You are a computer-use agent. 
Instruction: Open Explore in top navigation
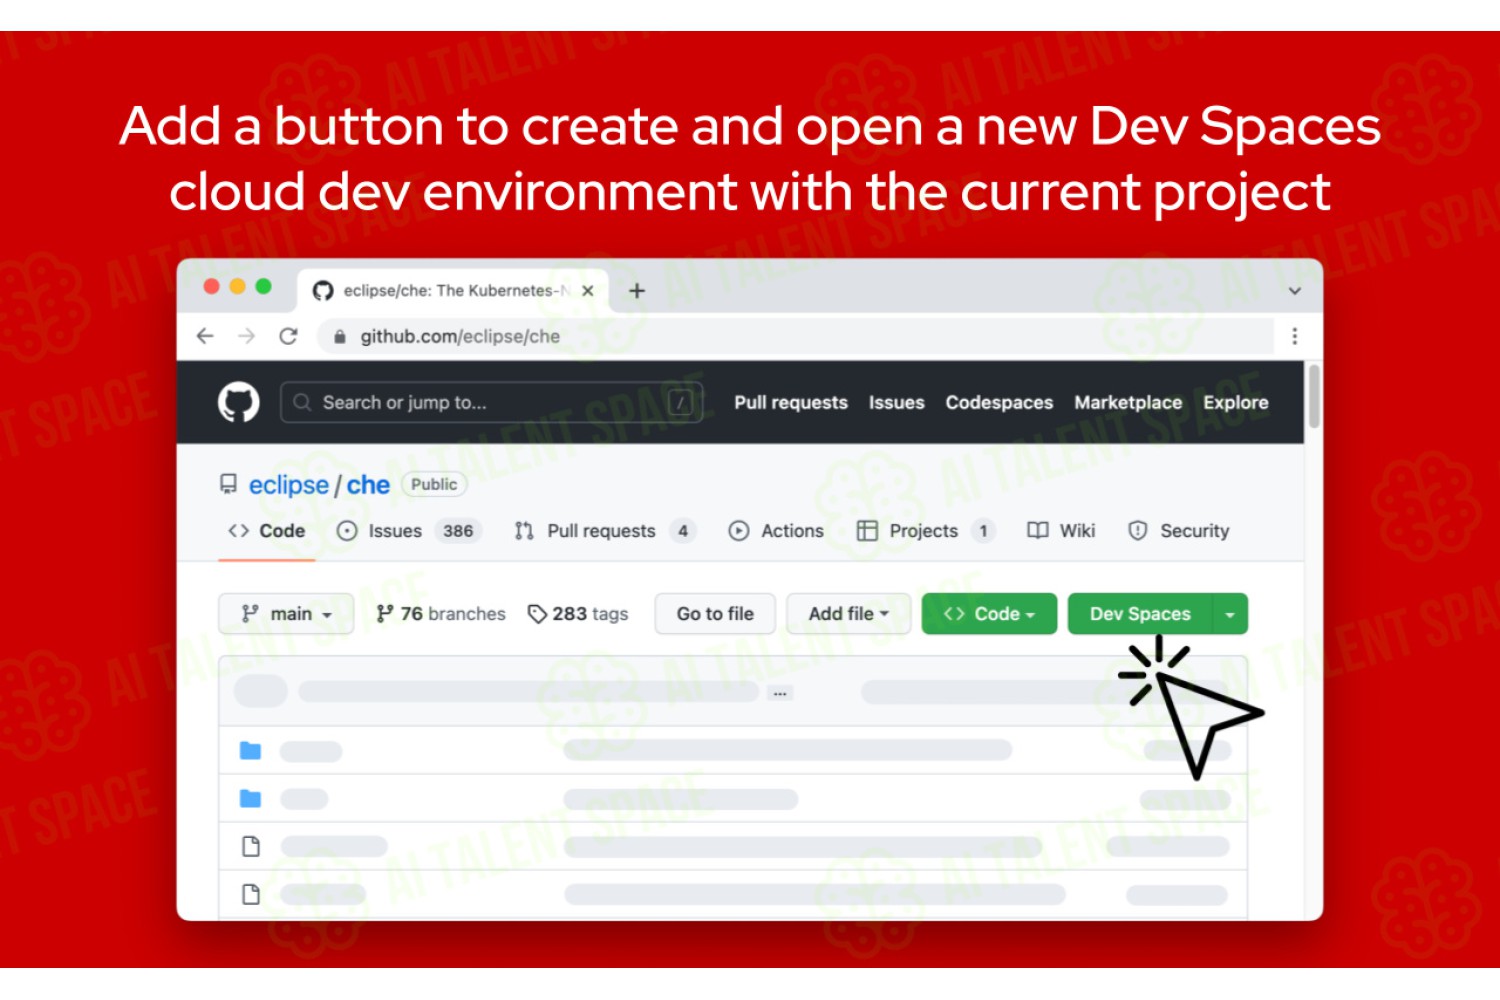pyautogui.click(x=1235, y=402)
